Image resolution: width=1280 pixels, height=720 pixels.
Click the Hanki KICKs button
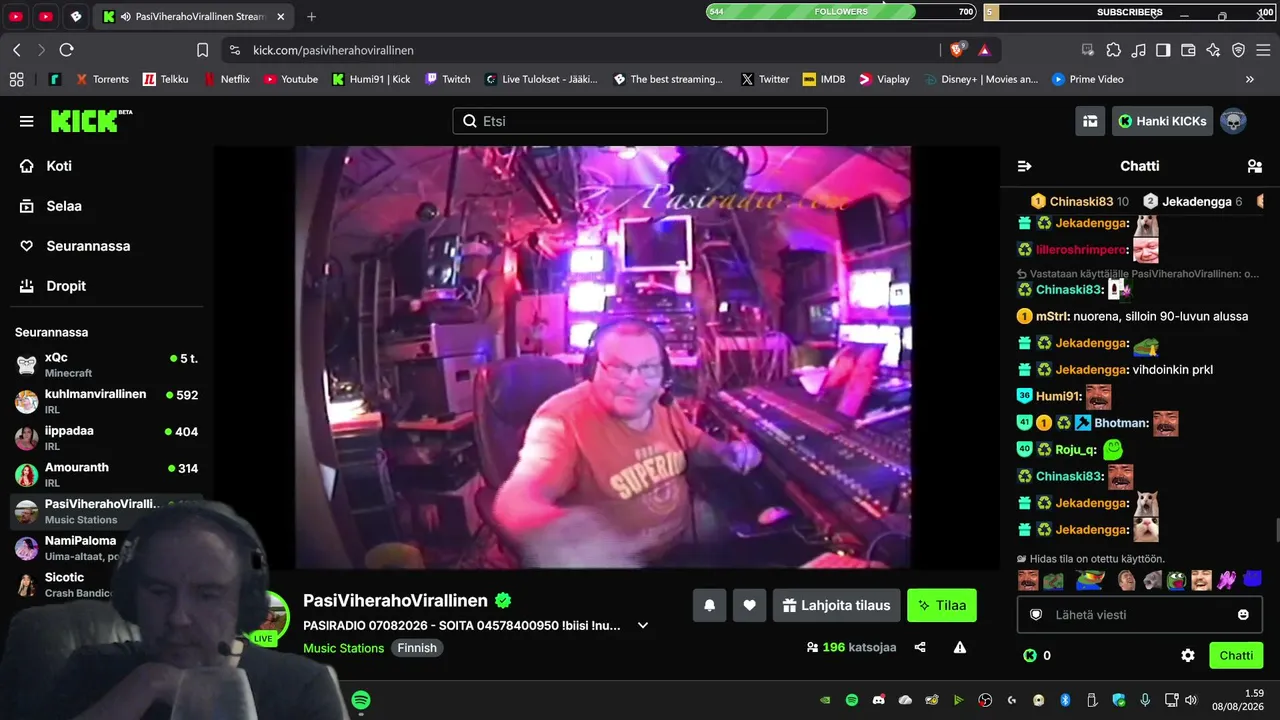pyautogui.click(x=1162, y=121)
